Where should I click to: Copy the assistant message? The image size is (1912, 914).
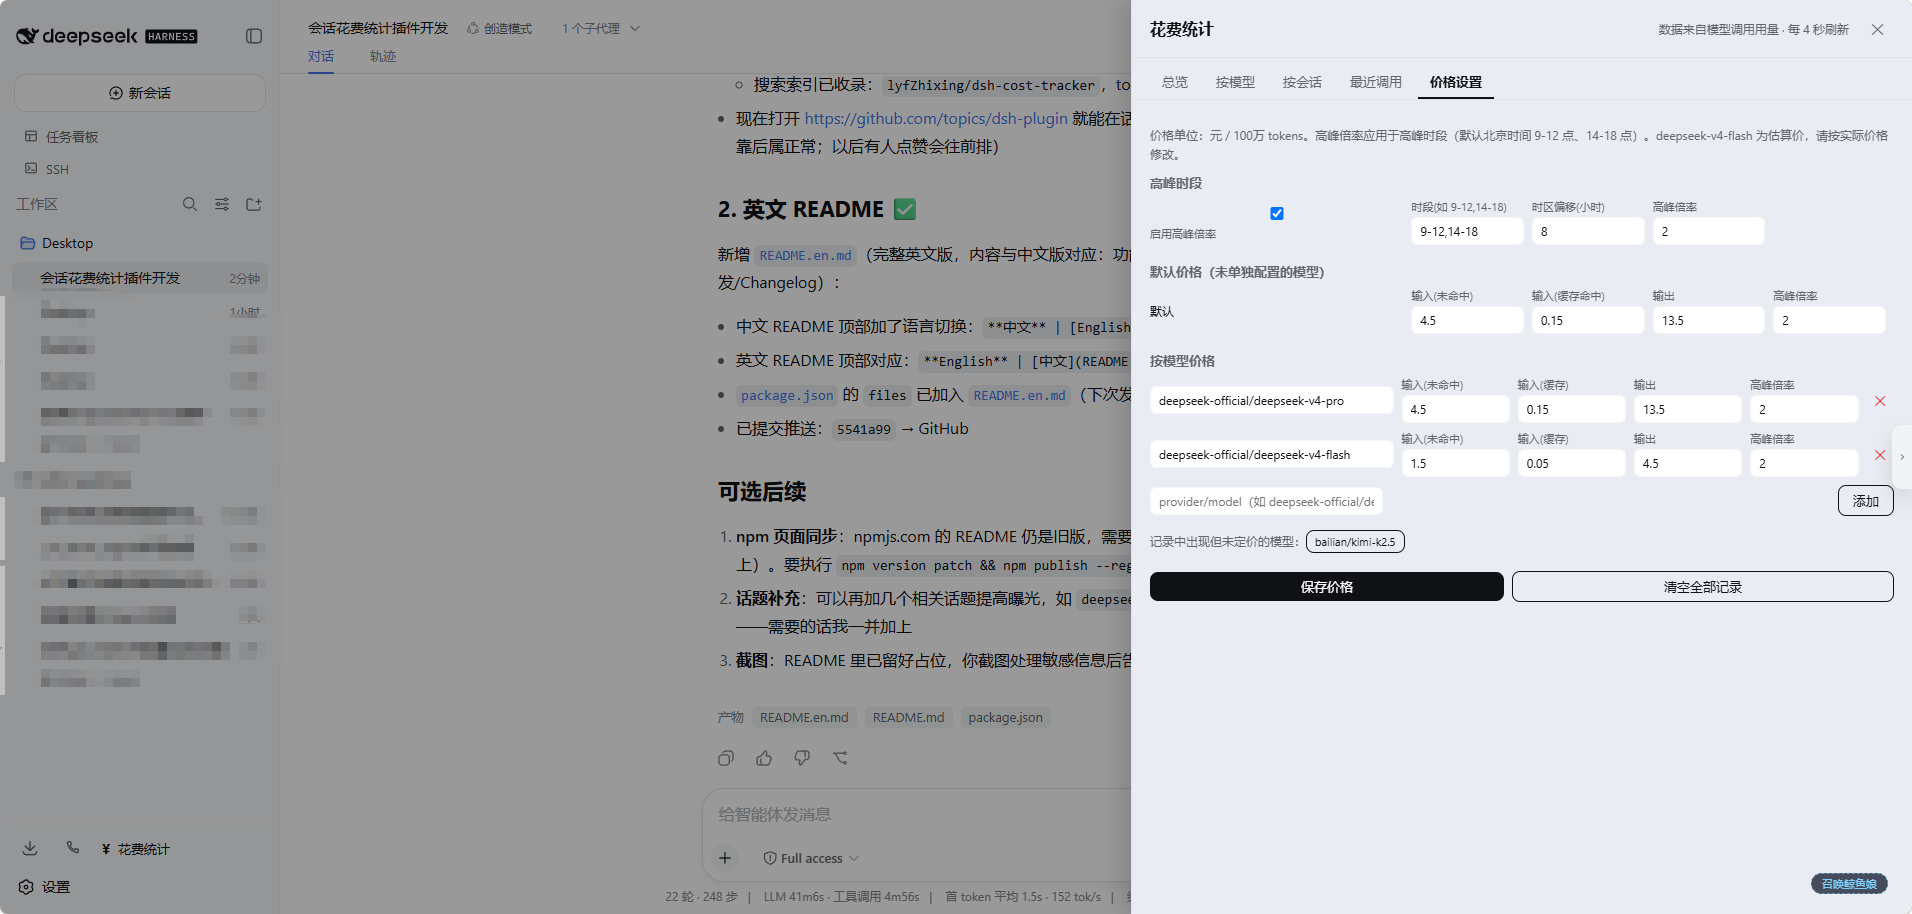[726, 758]
